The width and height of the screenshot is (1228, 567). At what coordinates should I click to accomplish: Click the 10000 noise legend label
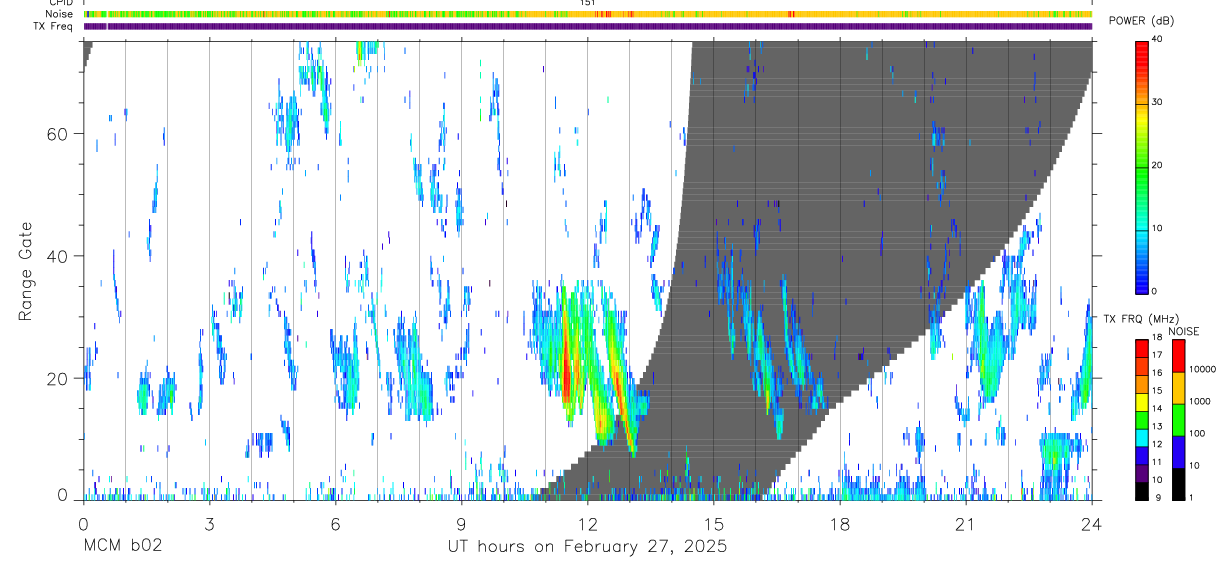pyautogui.click(x=1201, y=369)
